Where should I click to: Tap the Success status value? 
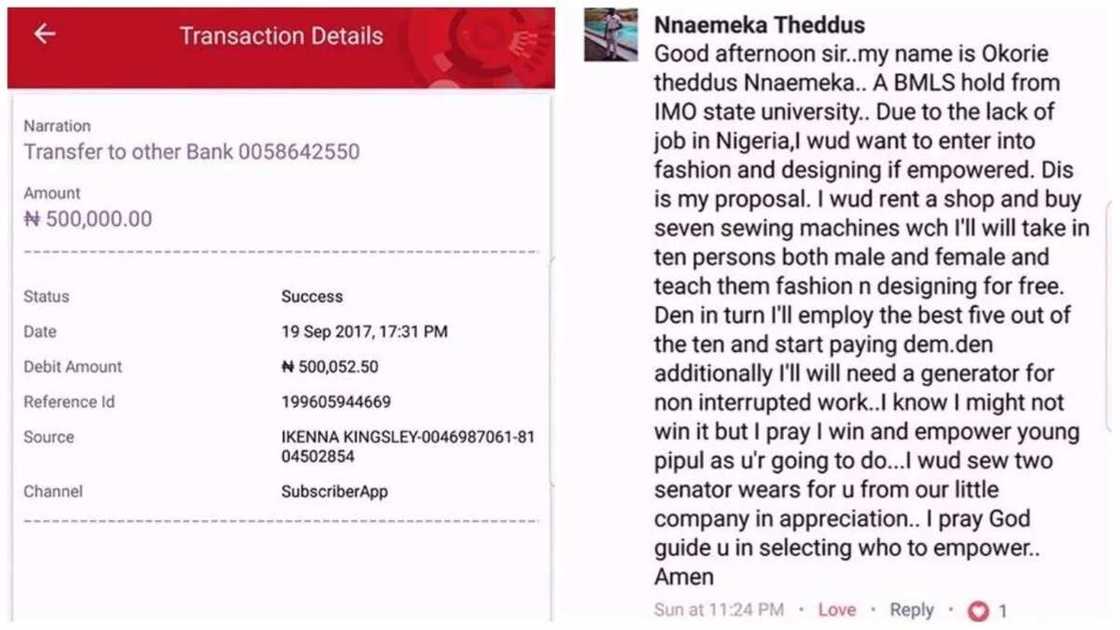click(x=312, y=297)
